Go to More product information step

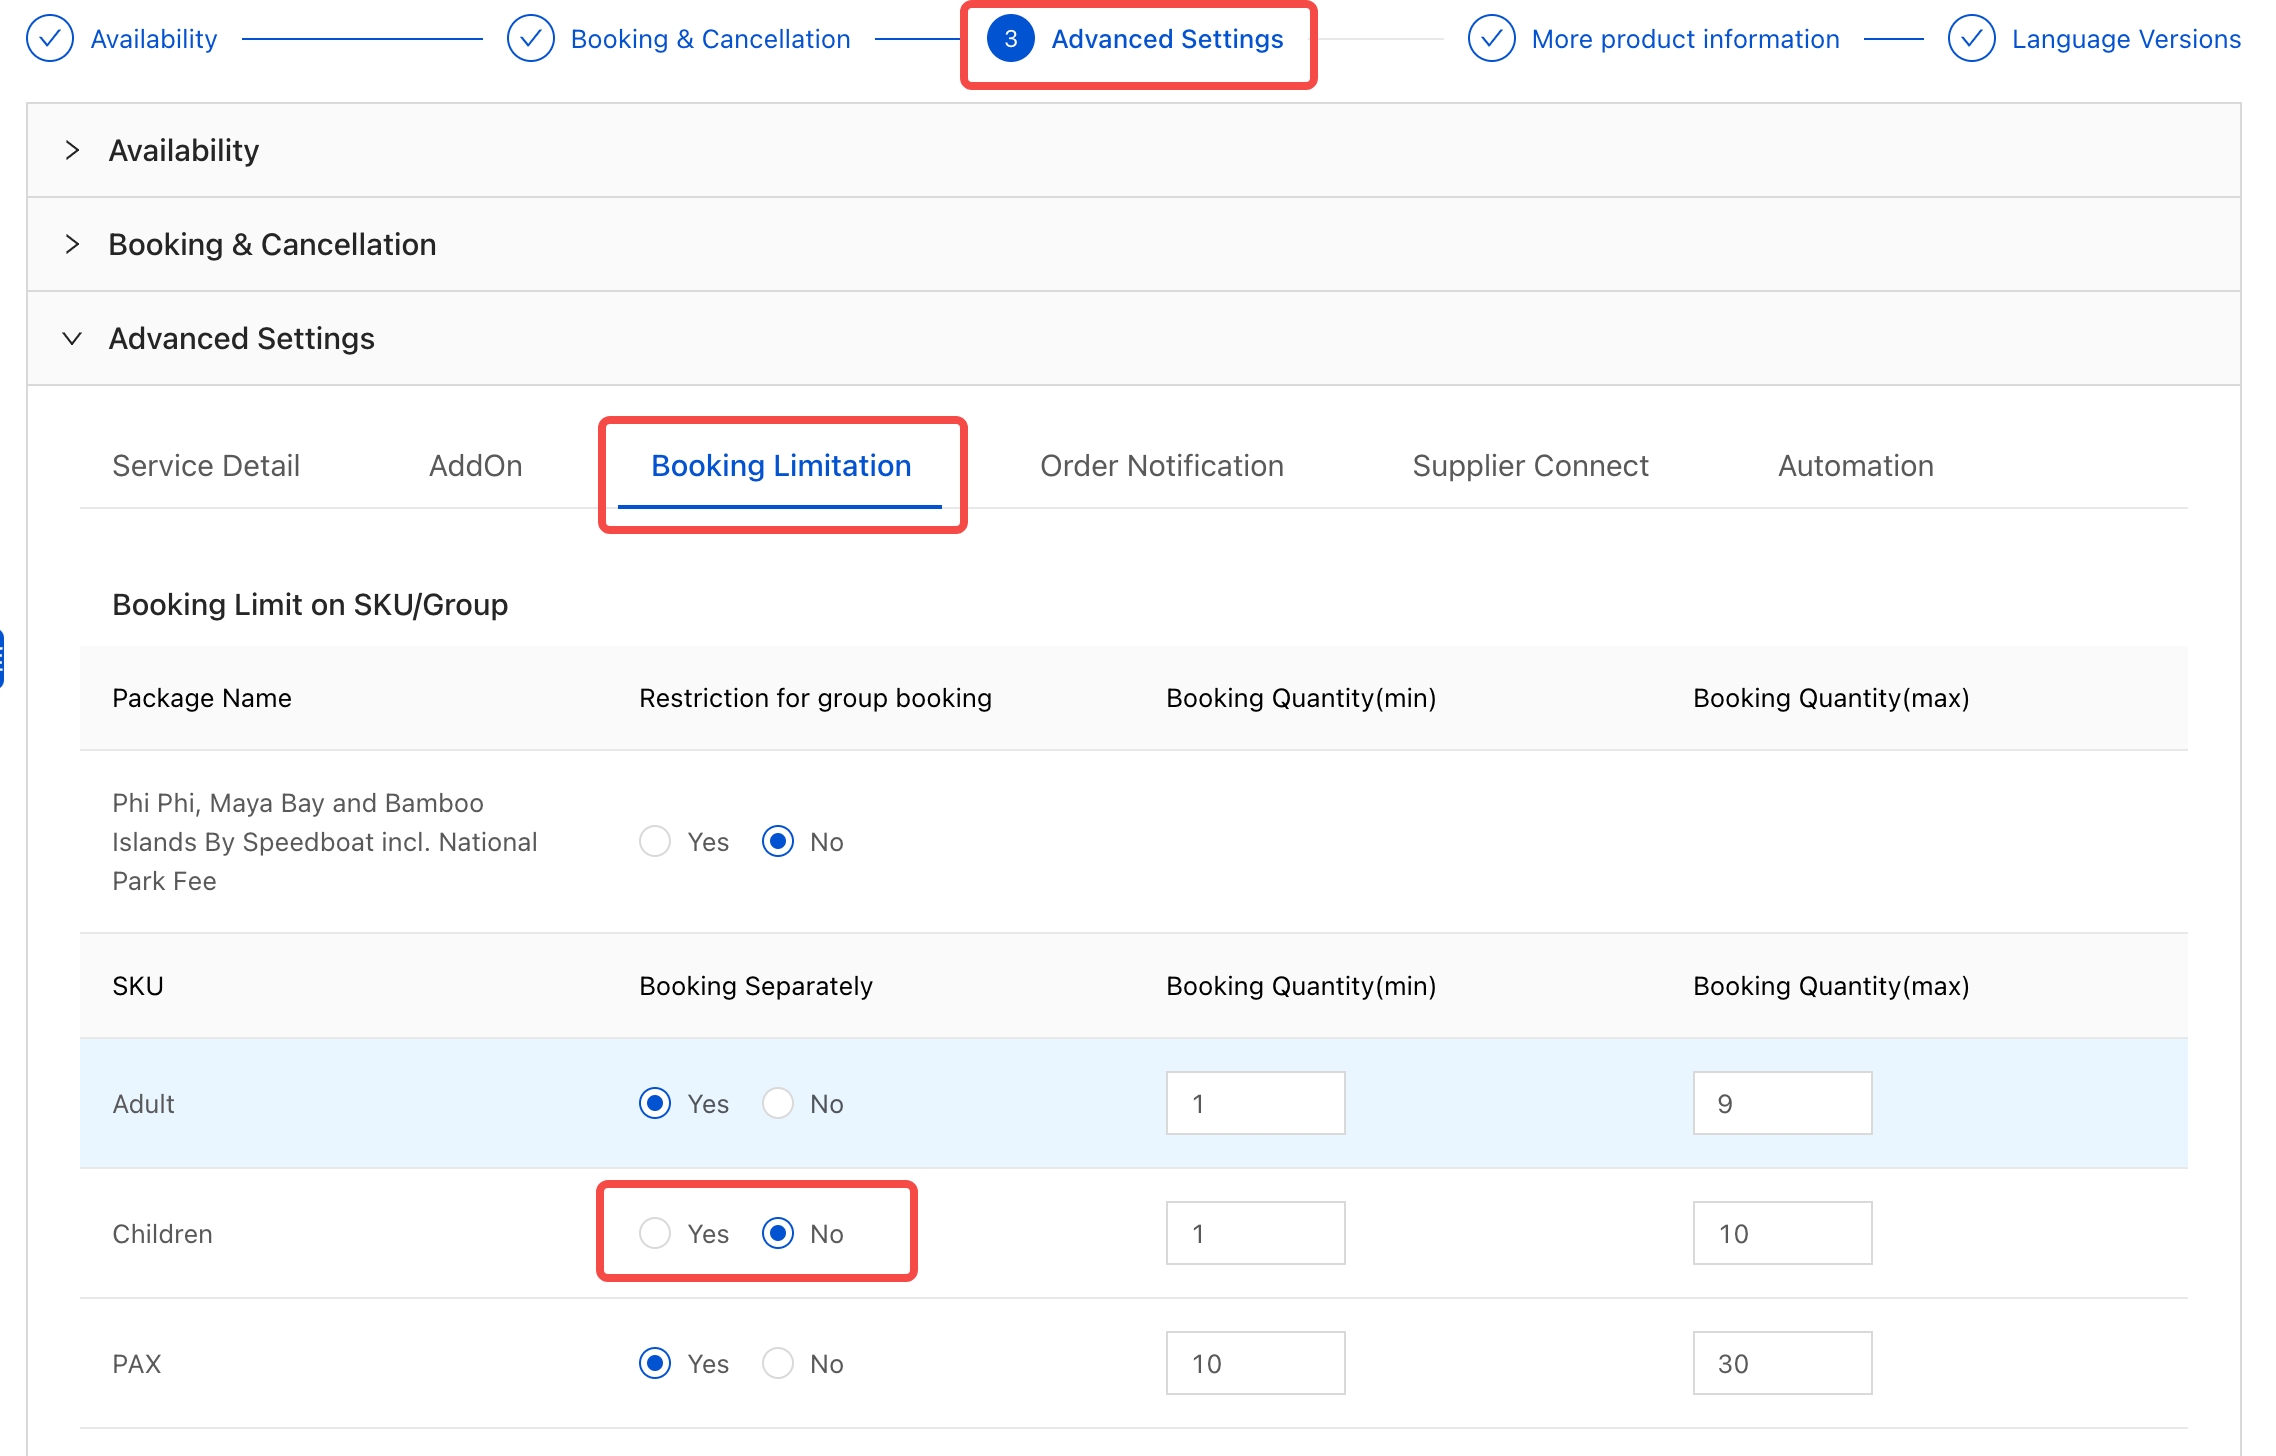click(x=1685, y=39)
